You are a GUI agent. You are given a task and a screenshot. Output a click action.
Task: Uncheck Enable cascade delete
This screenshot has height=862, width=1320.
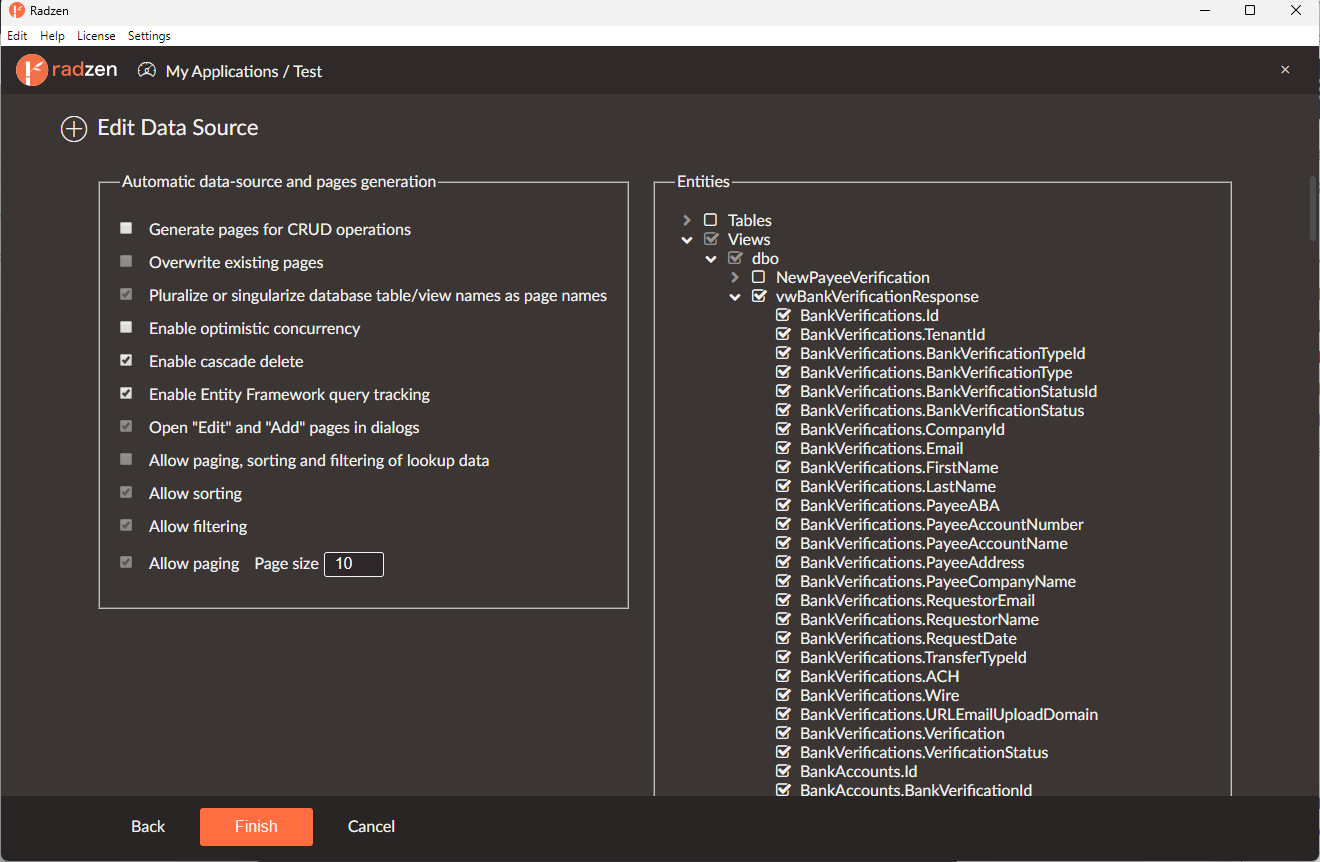[x=126, y=361]
